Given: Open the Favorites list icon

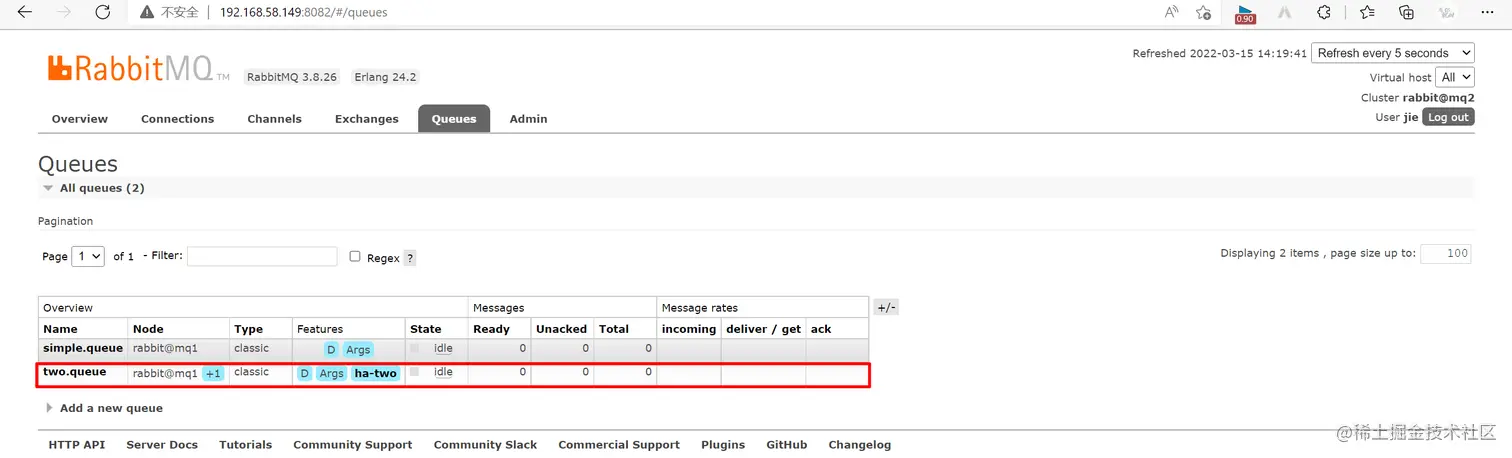Looking at the screenshot, I should (1367, 12).
